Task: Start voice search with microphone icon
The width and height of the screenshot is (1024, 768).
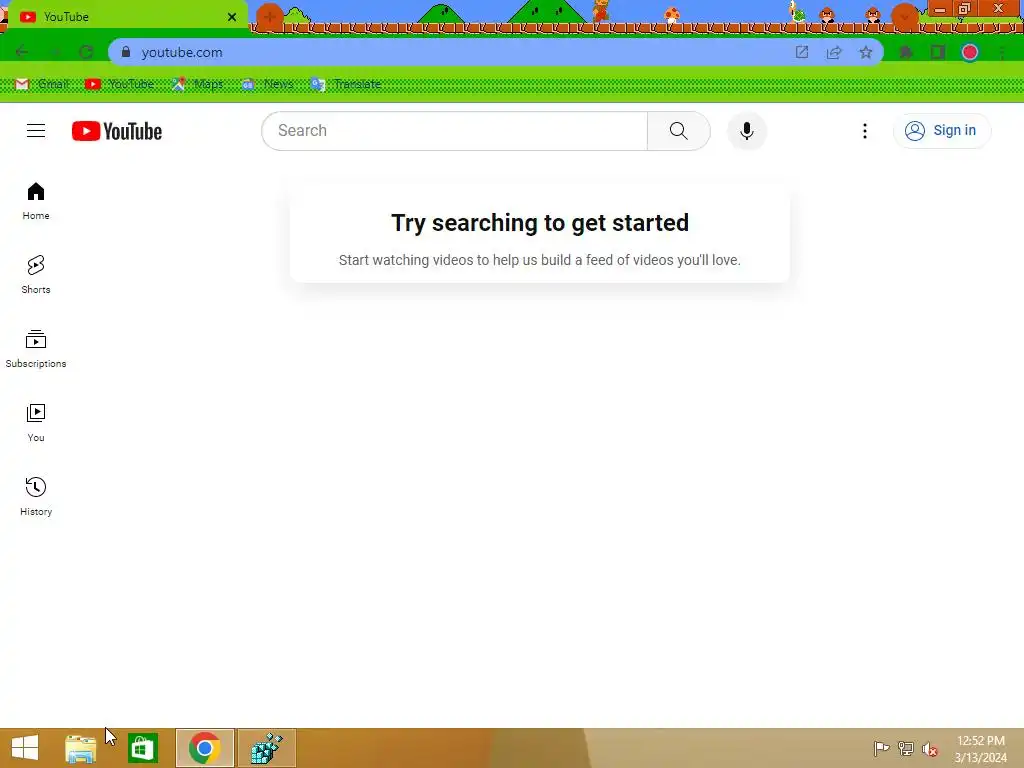Action: point(746,131)
